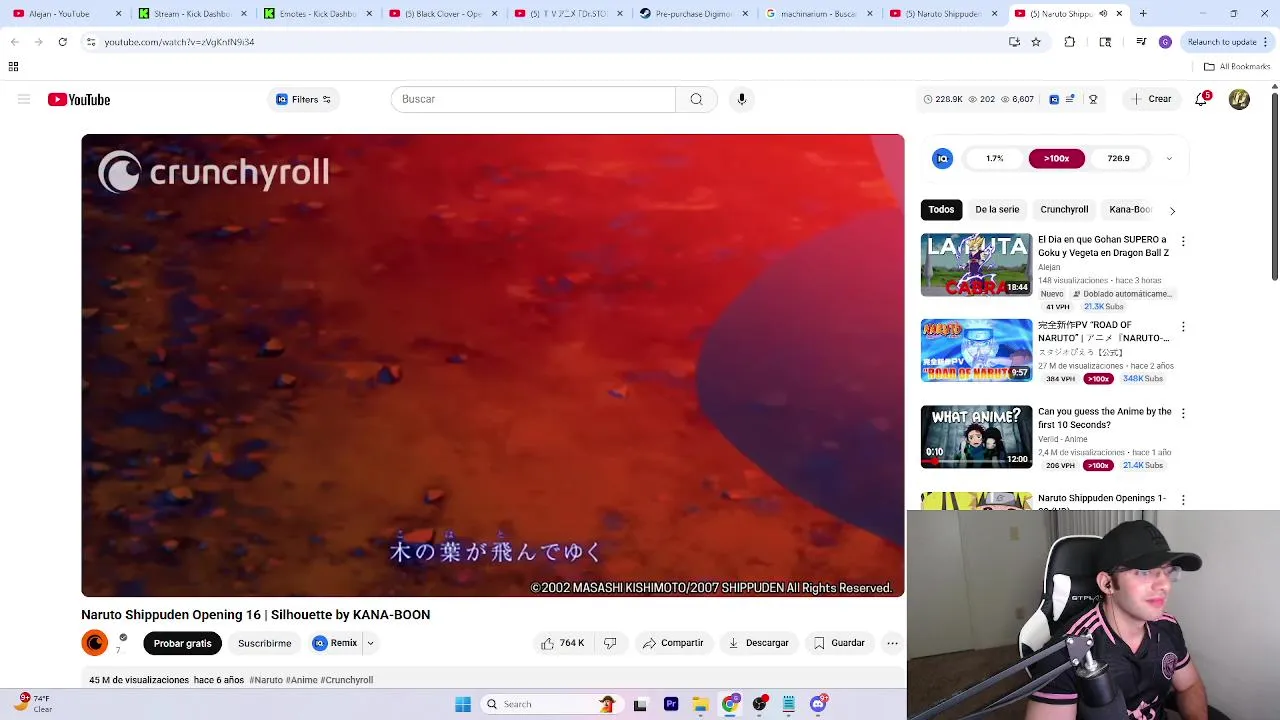Viewport: 1280px width, 720px height.
Task: Select the Kana-Boon filter chip
Action: click(1130, 209)
